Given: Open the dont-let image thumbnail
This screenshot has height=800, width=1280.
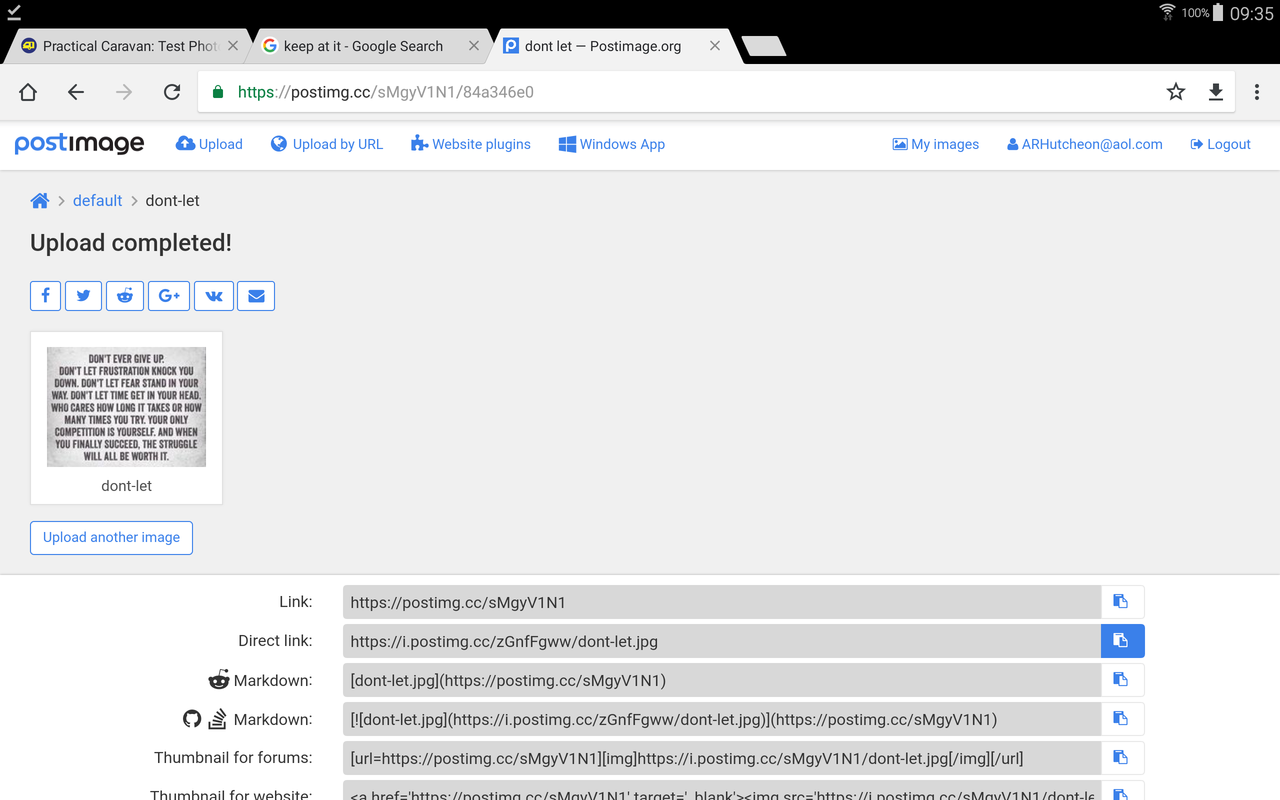Looking at the screenshot, I should click(126, 407).
